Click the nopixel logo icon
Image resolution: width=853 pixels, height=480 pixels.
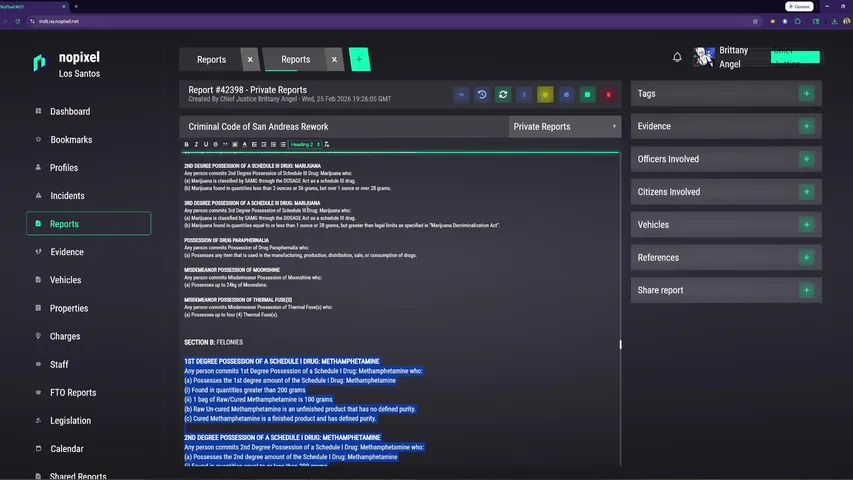[x=40, y=63]
